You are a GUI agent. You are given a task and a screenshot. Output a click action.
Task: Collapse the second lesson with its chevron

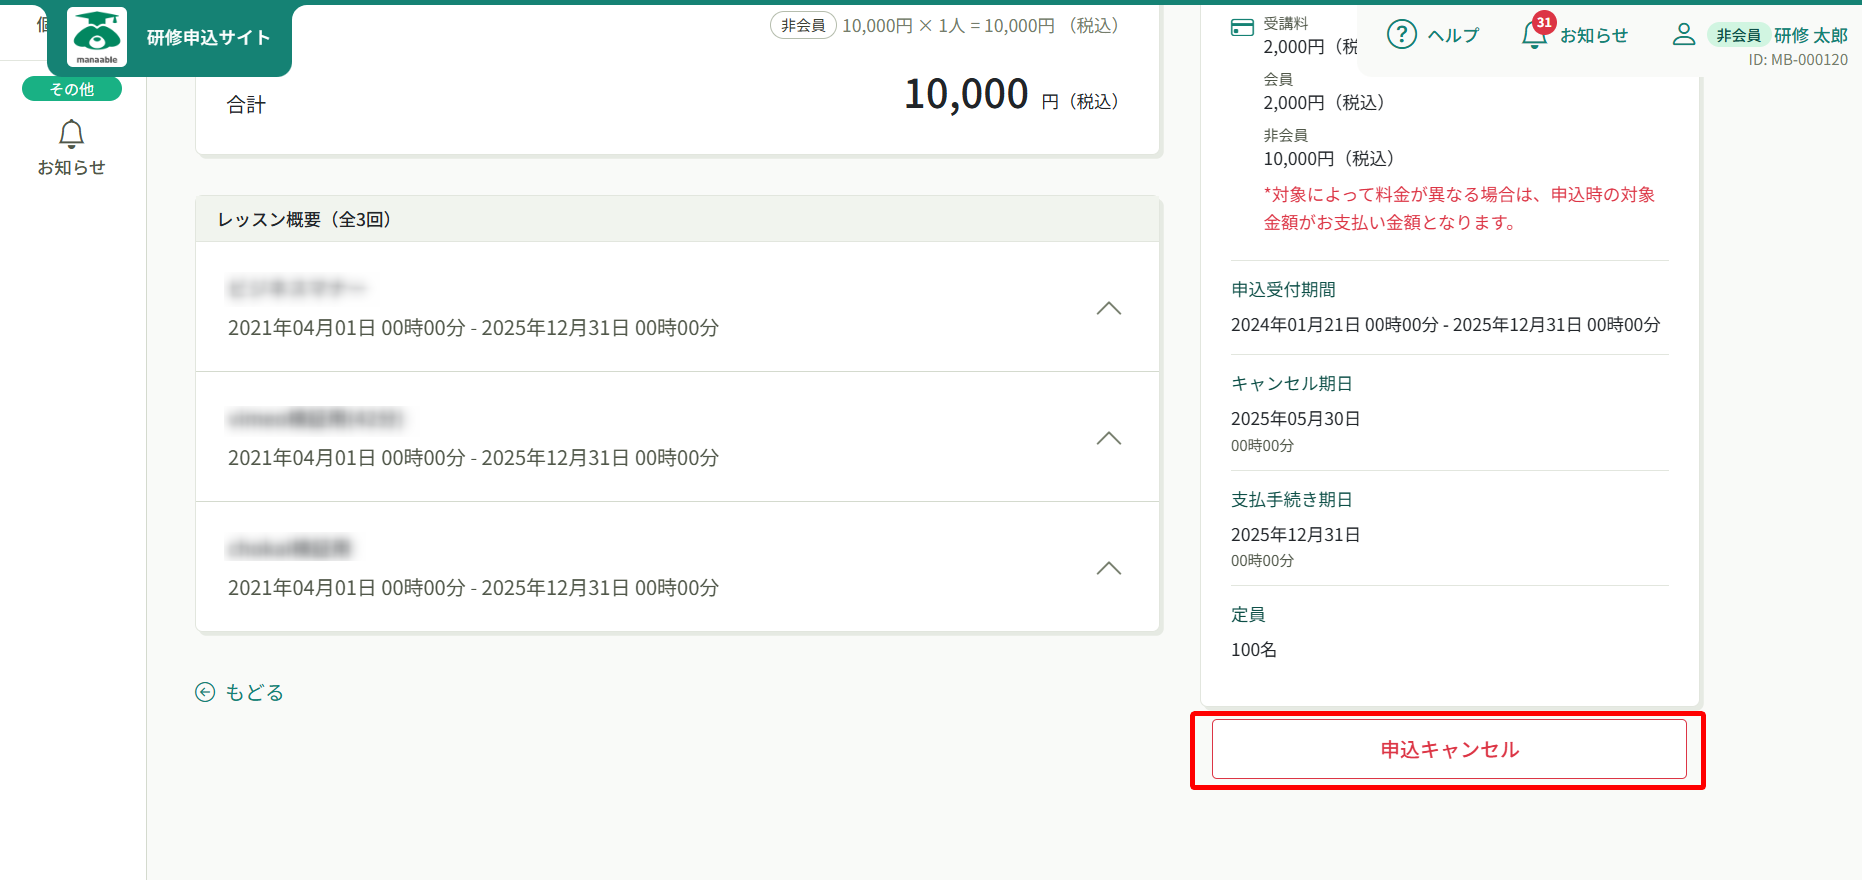point(1108,438)
